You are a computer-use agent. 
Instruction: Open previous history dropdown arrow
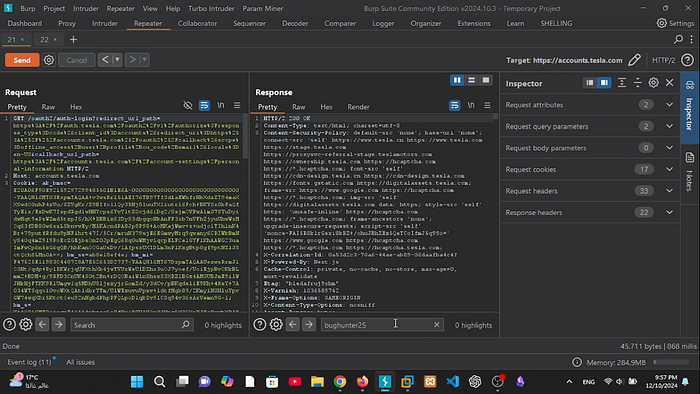pyautogui.click(x=117, y=60)
